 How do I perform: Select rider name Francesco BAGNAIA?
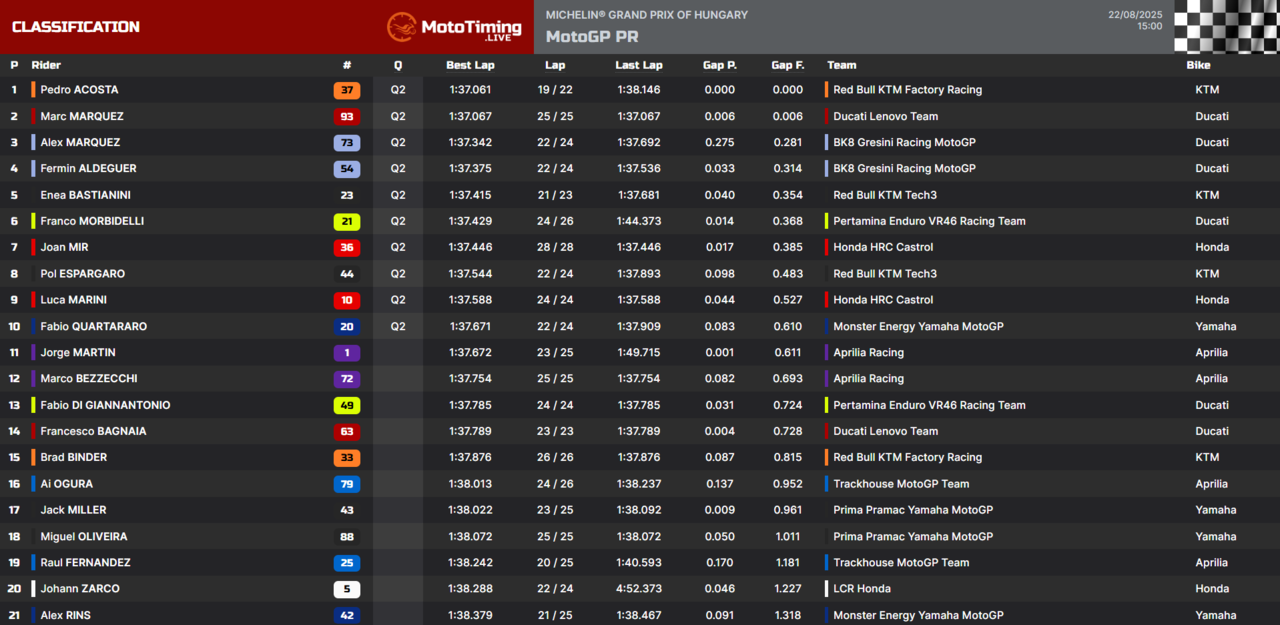(93, 431)
